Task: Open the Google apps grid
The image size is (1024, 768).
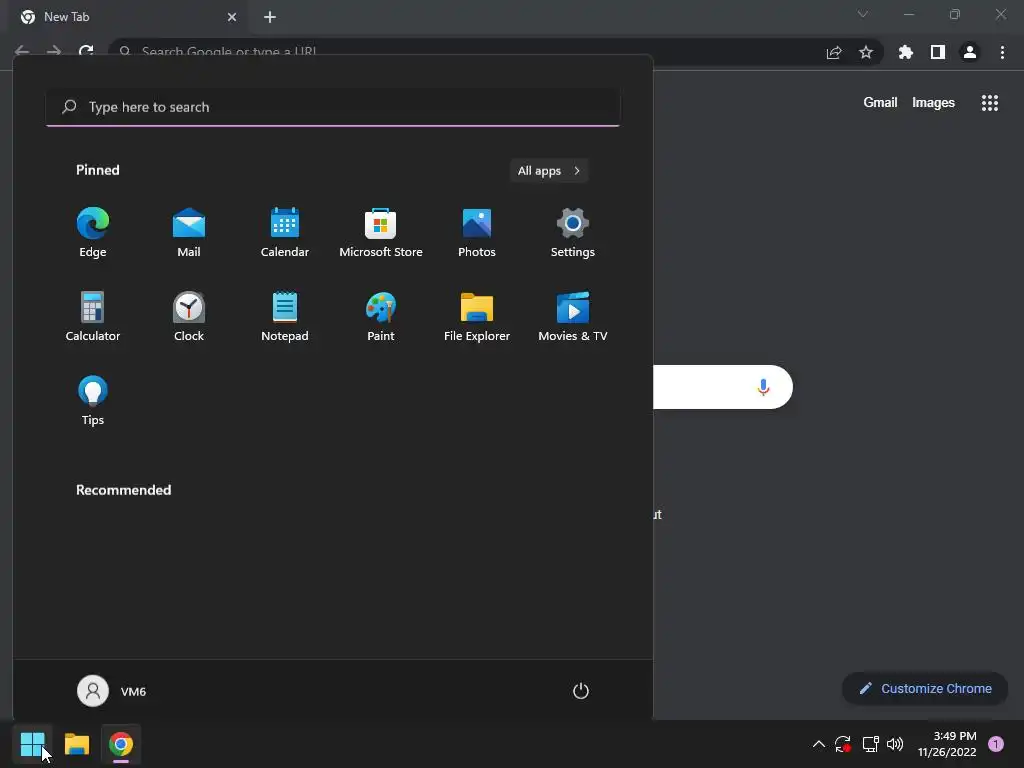Action: (x=989, y=103)
